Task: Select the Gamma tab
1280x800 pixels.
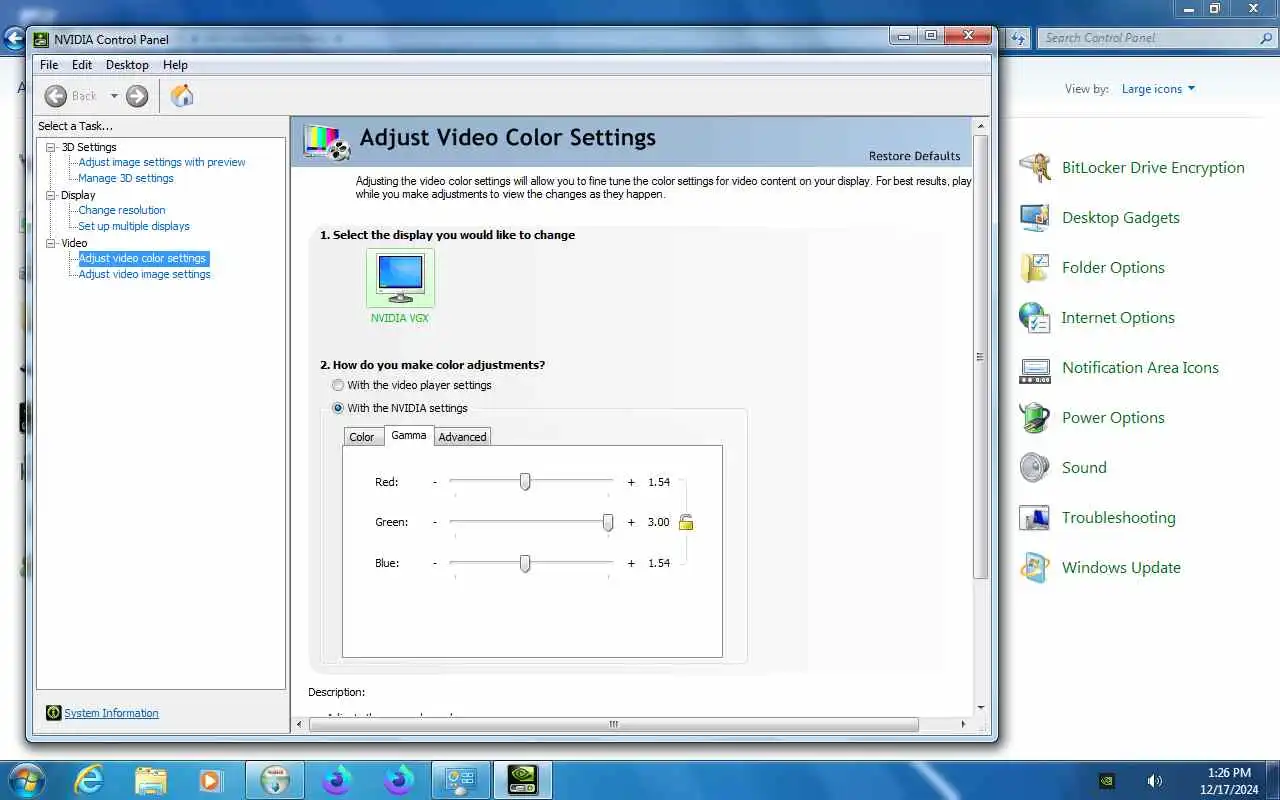Action: click(409, 435)
